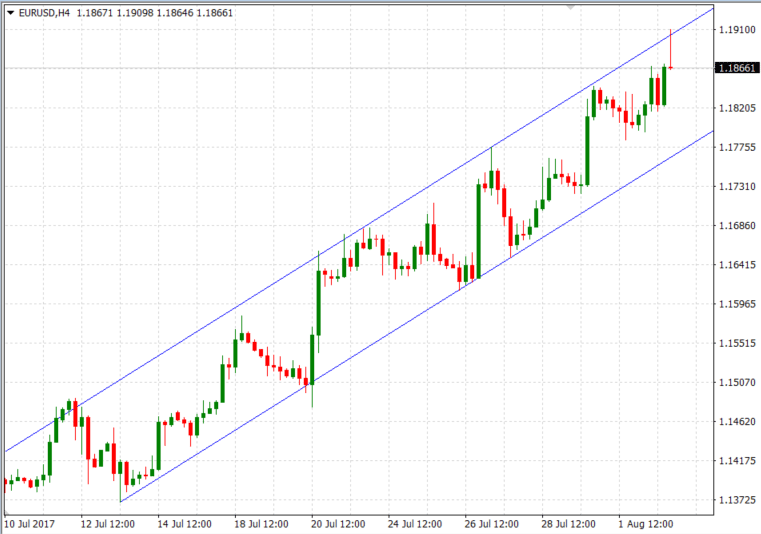Screen dimensions: 761x534
Task: Click the 1.15515 price axis label
Action: (x=737, y=343)
